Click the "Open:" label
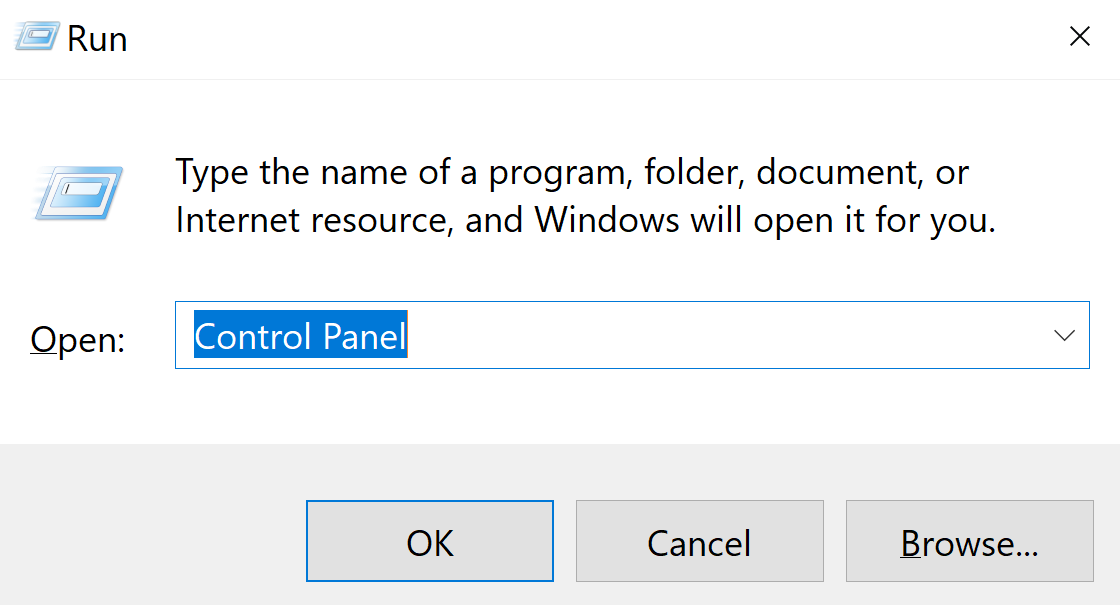 [77, 340]
